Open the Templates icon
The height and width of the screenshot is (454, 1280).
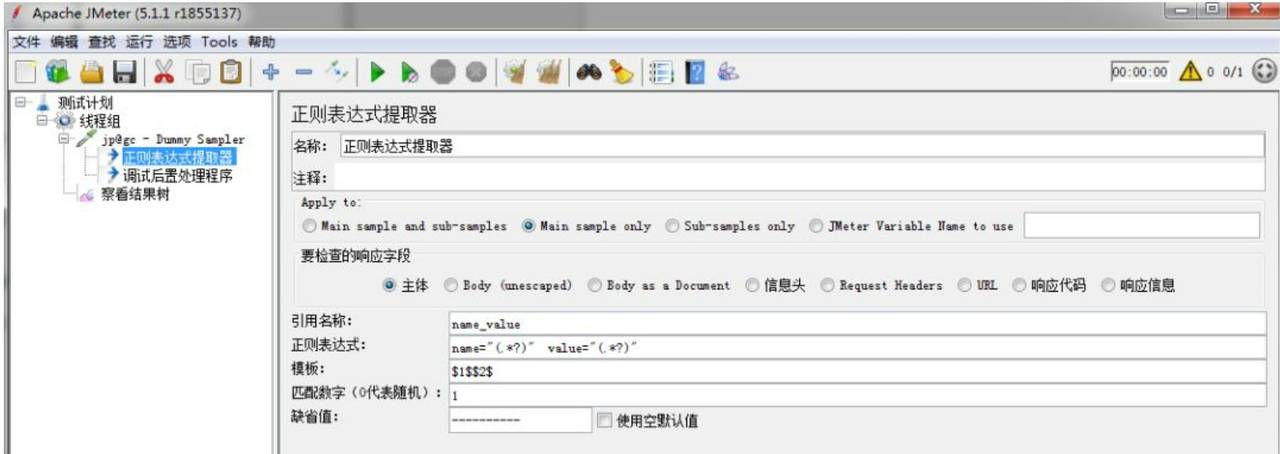(x=58, y=72)
